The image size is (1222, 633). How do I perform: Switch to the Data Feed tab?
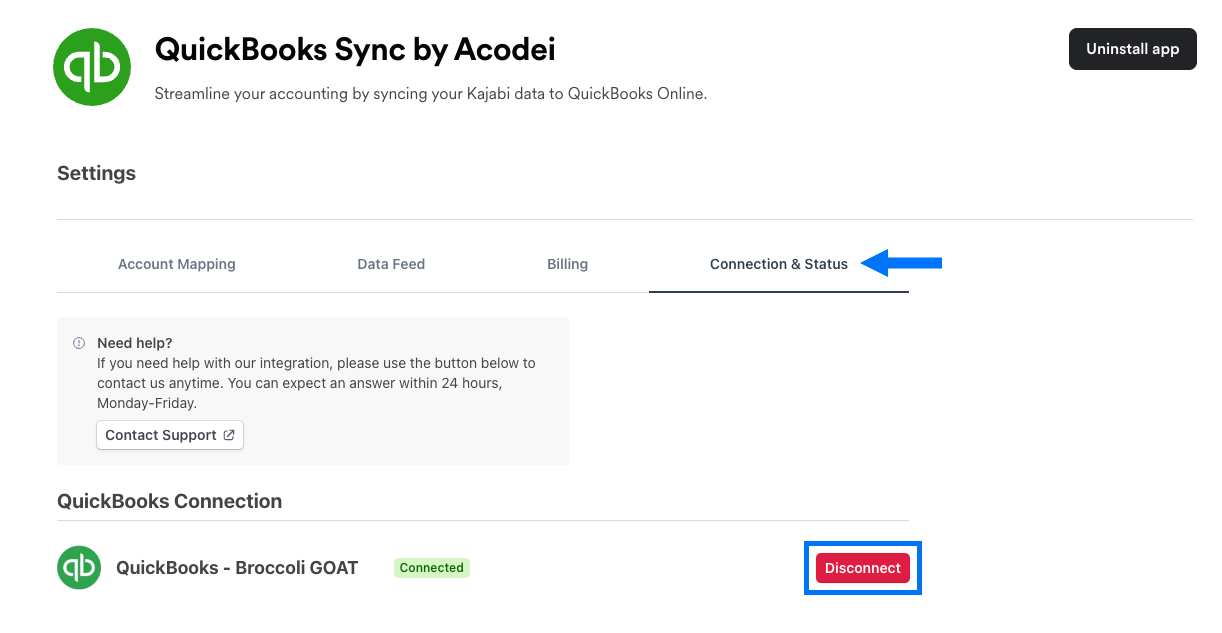[x=391, y=264]
